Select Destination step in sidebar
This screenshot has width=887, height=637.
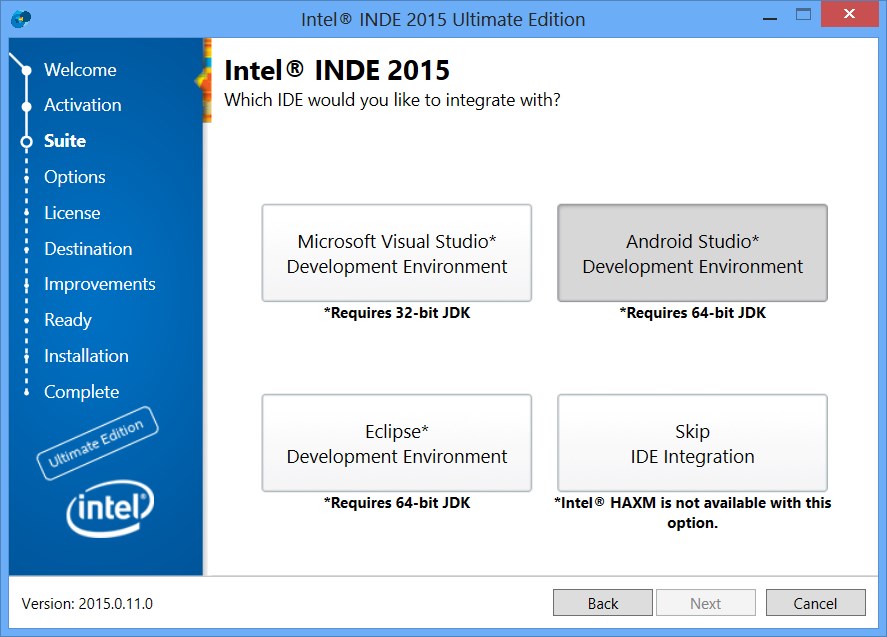88,249
